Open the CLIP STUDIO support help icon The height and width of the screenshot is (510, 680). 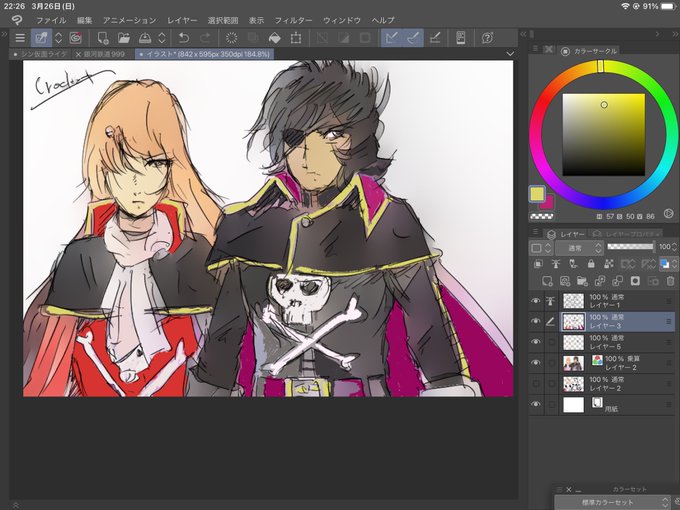coord(487,38)
